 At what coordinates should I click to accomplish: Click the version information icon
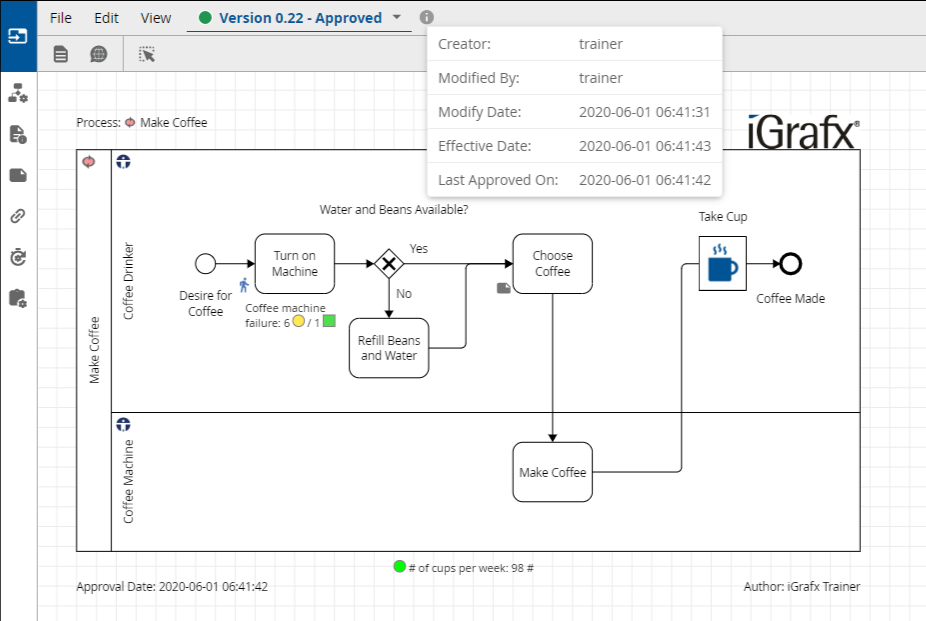coord(427,18)
